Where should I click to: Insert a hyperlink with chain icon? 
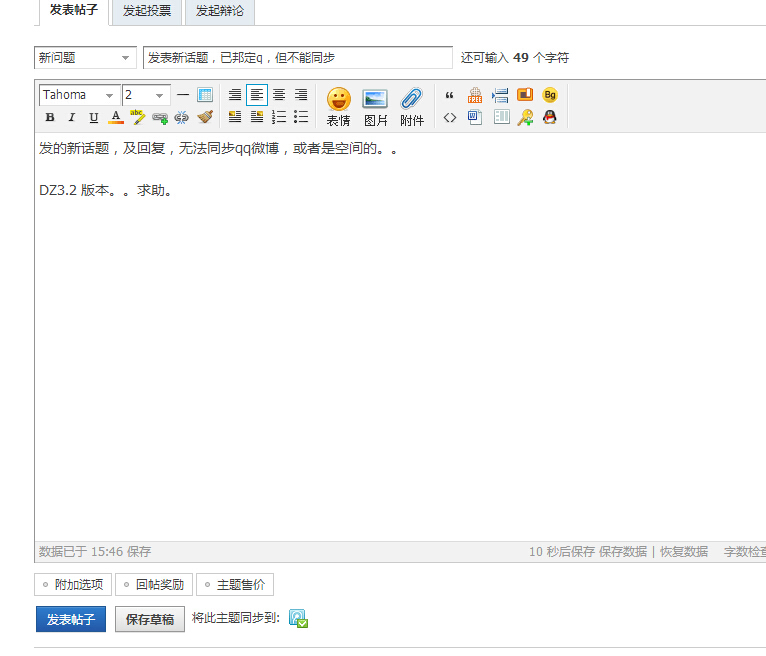160,118
